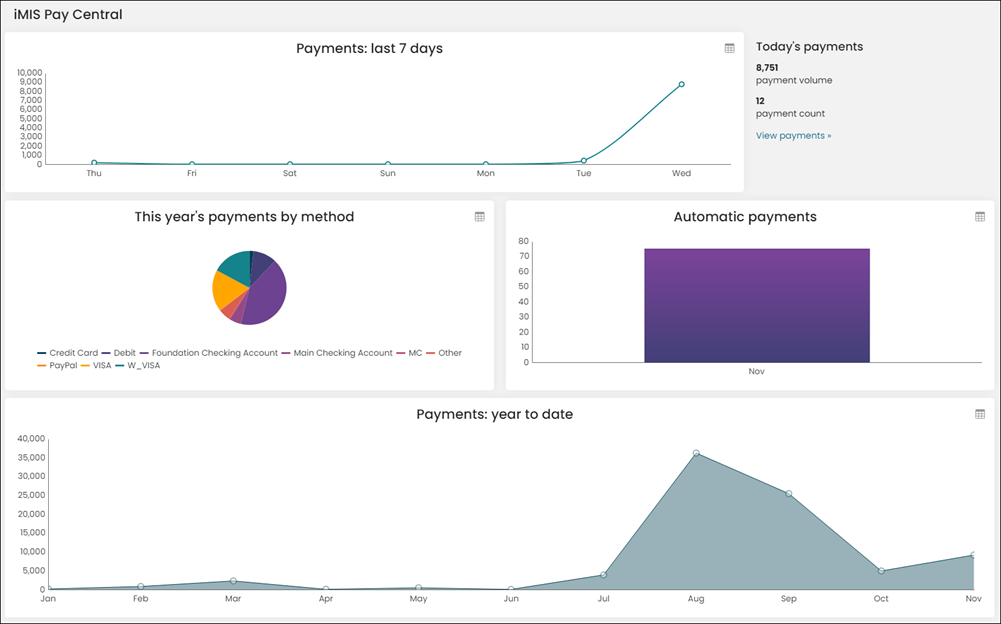Open the View payments link
The height and width of the screenshot is (624, 1001).
[794, 135]
